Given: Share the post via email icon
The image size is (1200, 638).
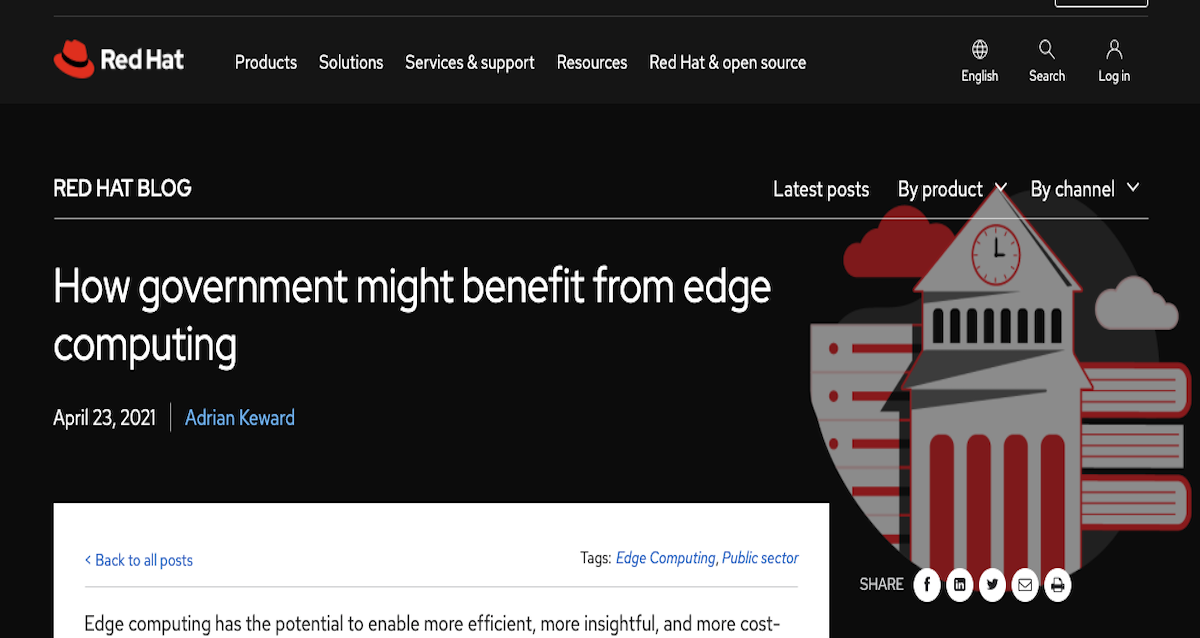Looking at the screenshot, I should (1024, 585).
